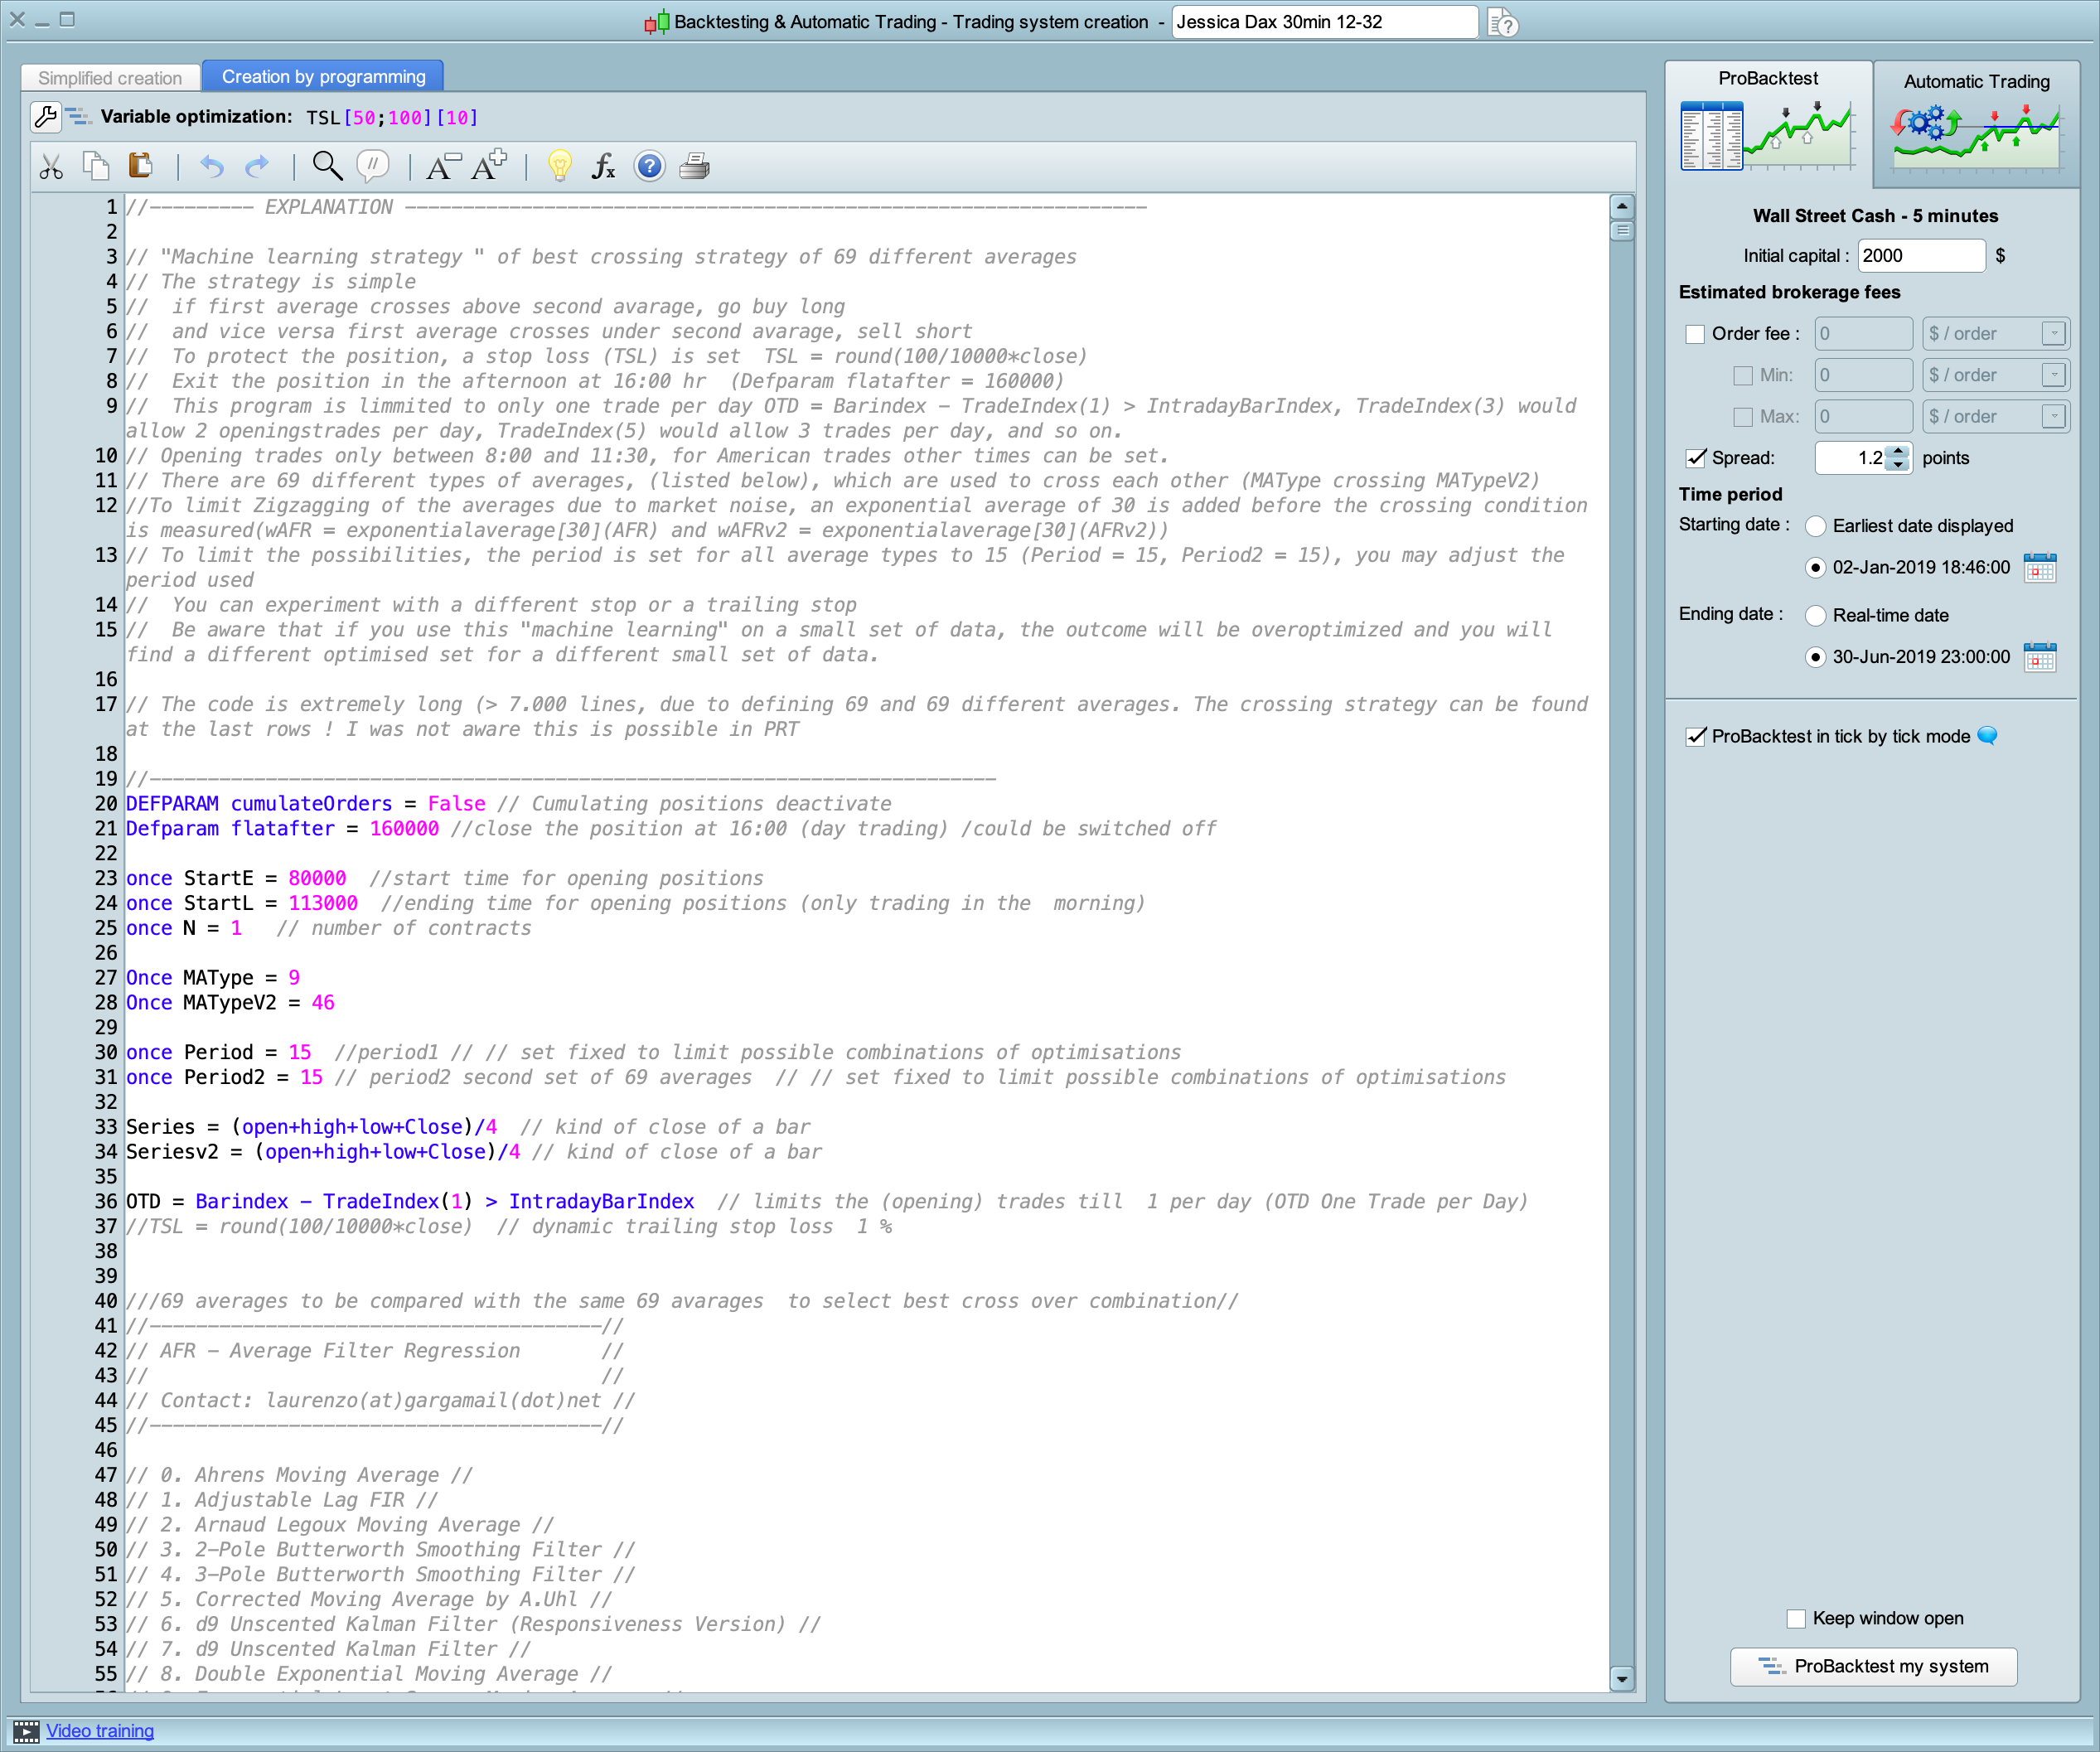Toggle Keep window open checkbox
The width and height of the screenshot is (2100, 1752).
point(1796,1618)
